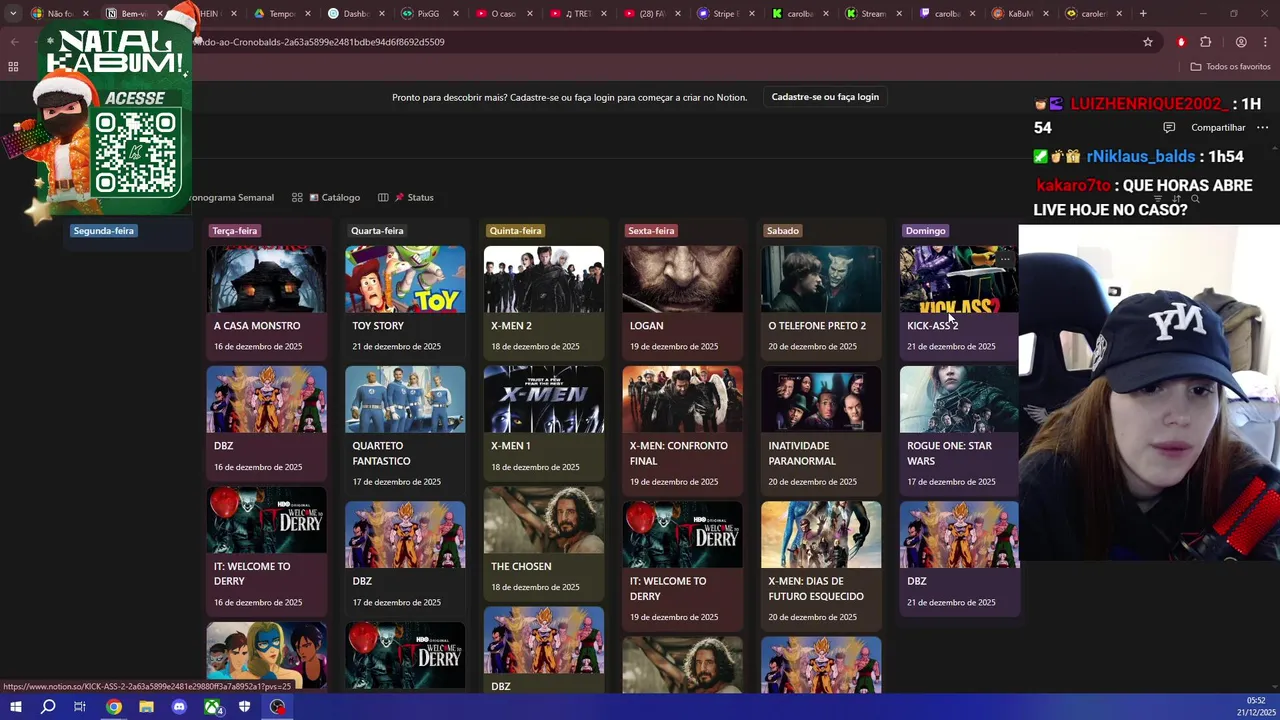Open Discord from the taskbar
Viewport: 1280px width, 720px height.
pyautogui.click(x=179, y=707)
